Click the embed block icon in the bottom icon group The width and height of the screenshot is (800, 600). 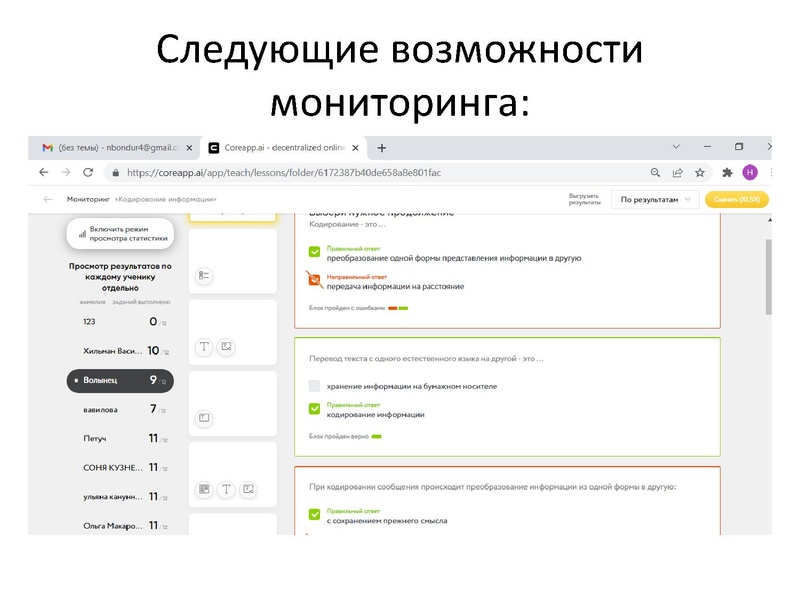click(204, 489)
